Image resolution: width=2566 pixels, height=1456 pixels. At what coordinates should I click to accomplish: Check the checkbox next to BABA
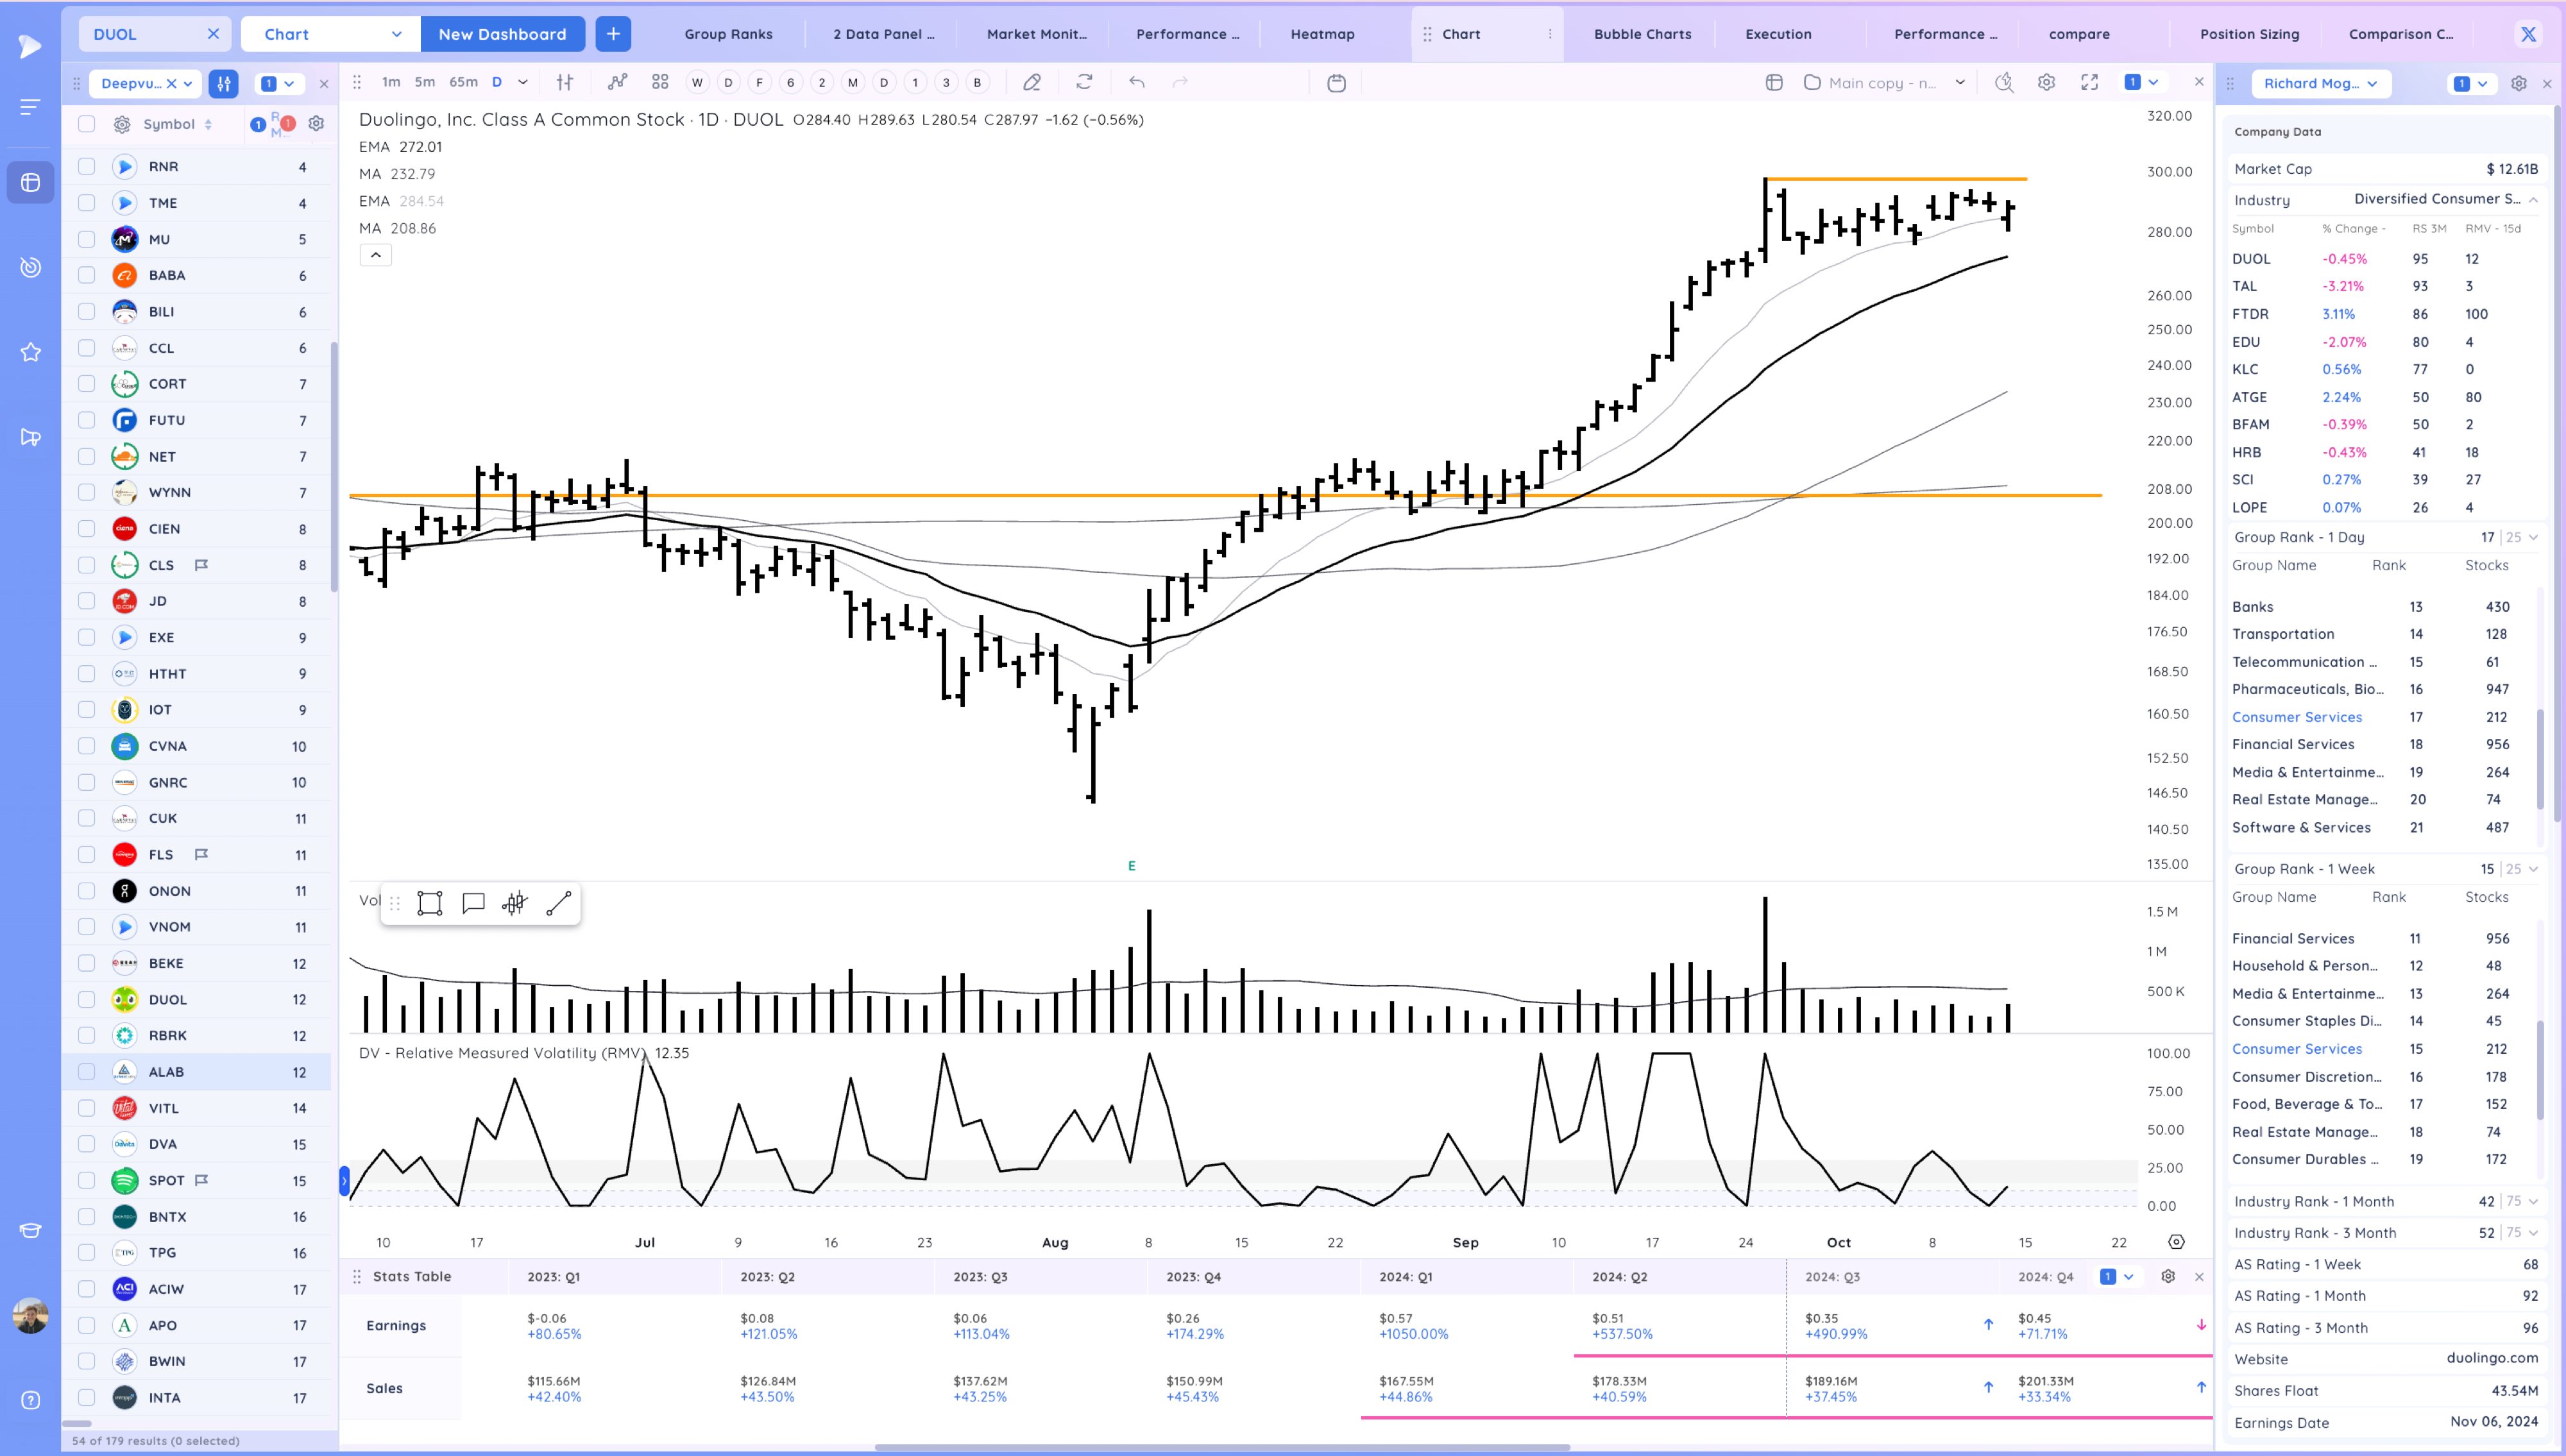tap(87, 275)
